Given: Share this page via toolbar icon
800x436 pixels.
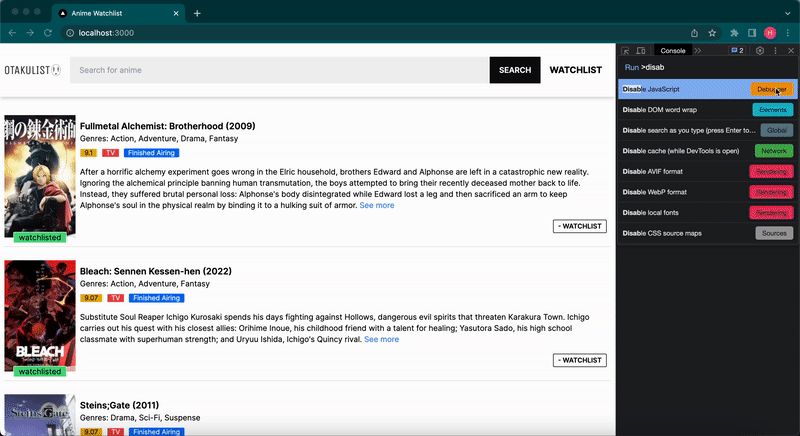Looking at the screenshot, I should click(694, 33).
